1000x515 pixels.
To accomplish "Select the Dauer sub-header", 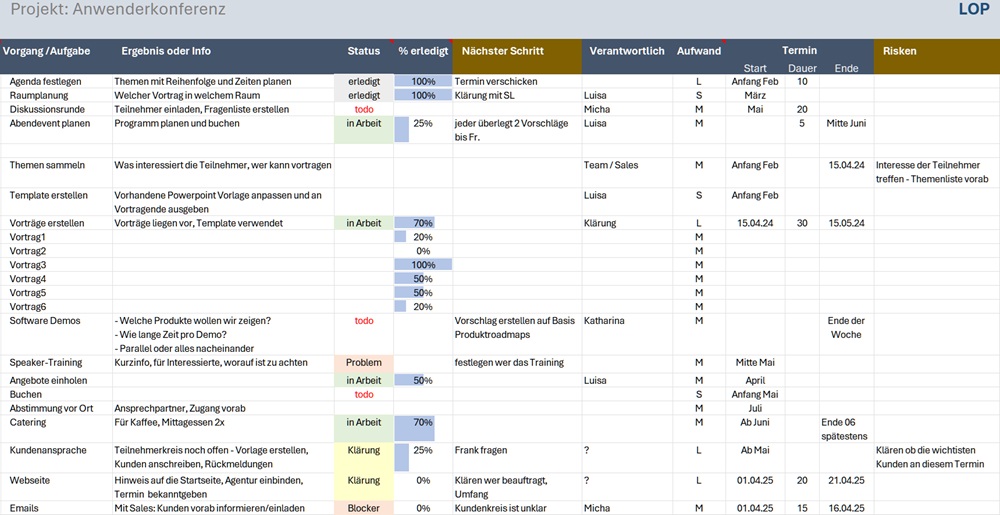I will 802,68.
